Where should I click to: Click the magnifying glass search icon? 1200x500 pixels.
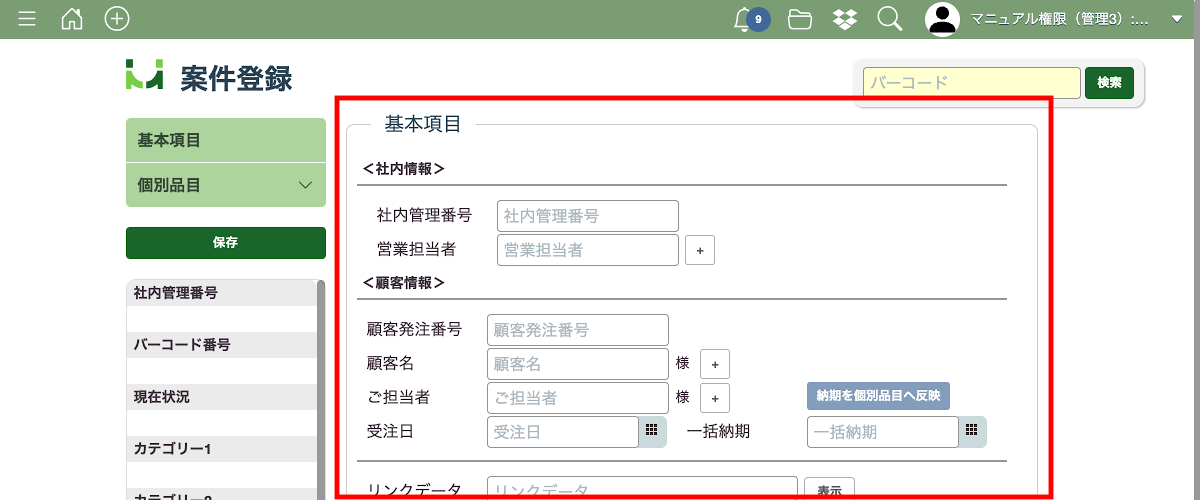[889, 19]
